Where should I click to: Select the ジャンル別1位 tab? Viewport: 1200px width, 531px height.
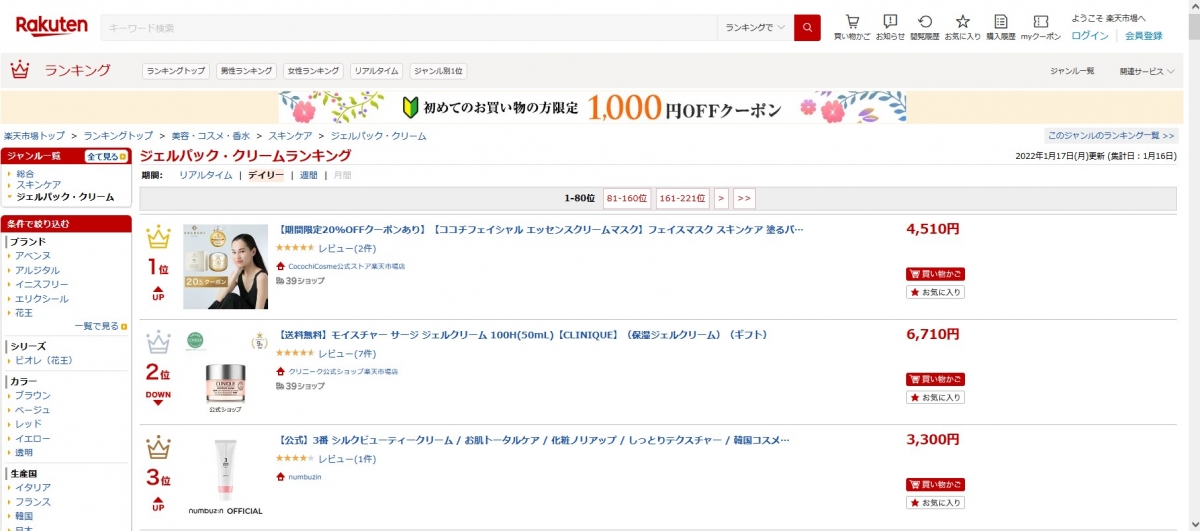(x=438, y=71)
